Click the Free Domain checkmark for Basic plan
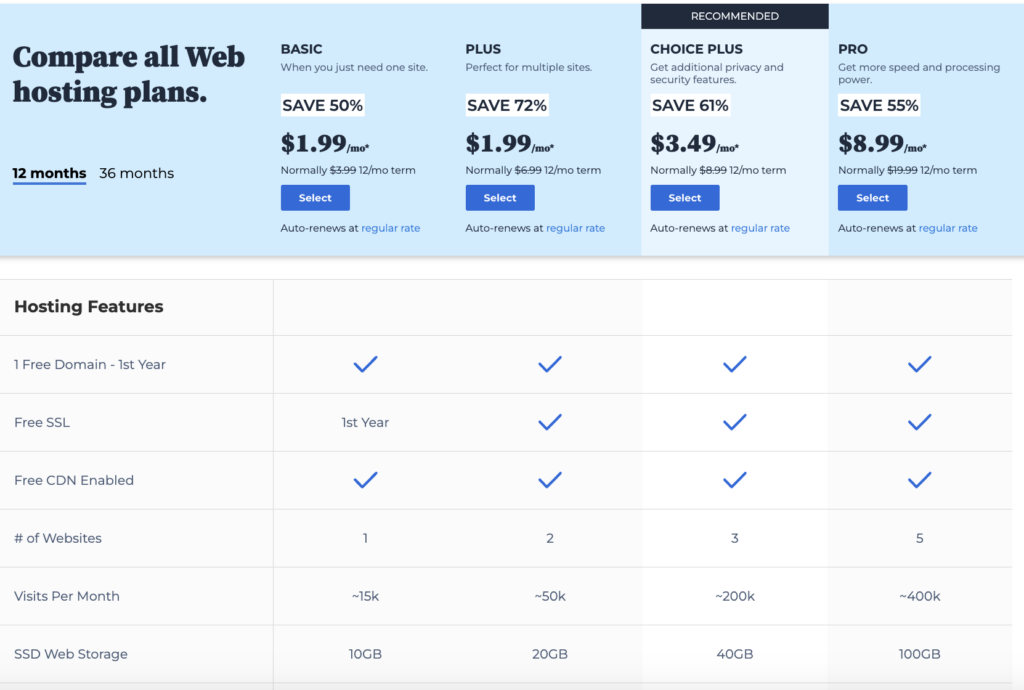 coord(365,364)
